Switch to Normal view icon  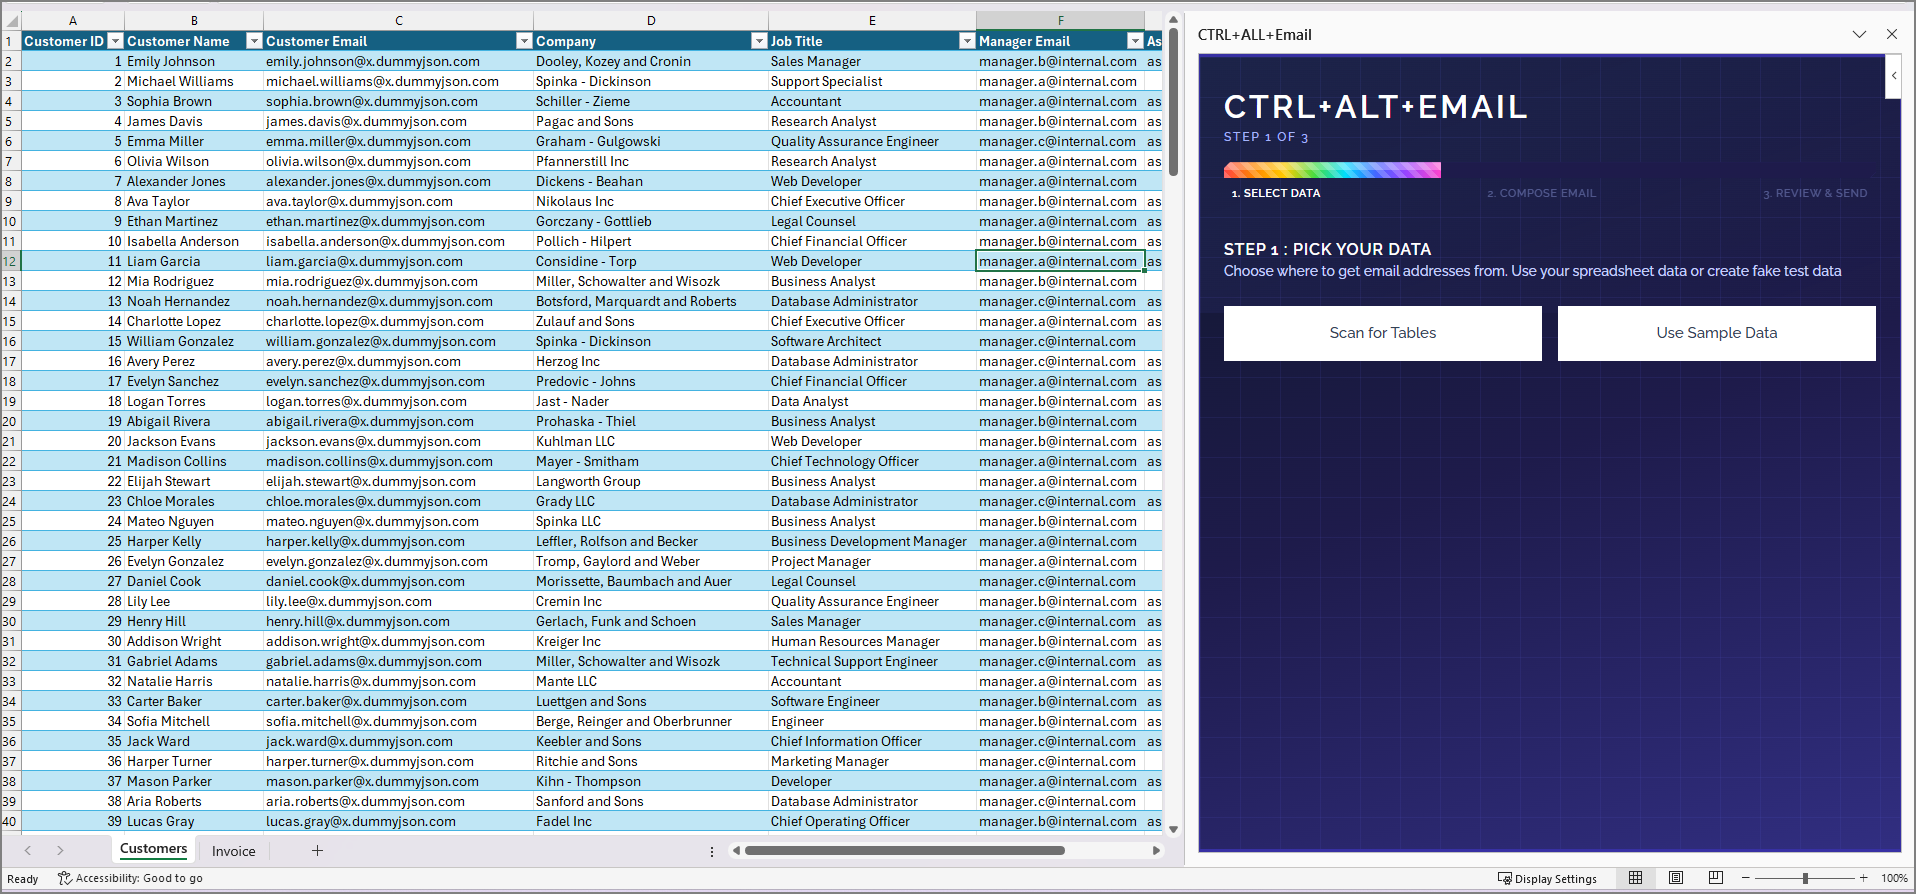[1636, 878]
